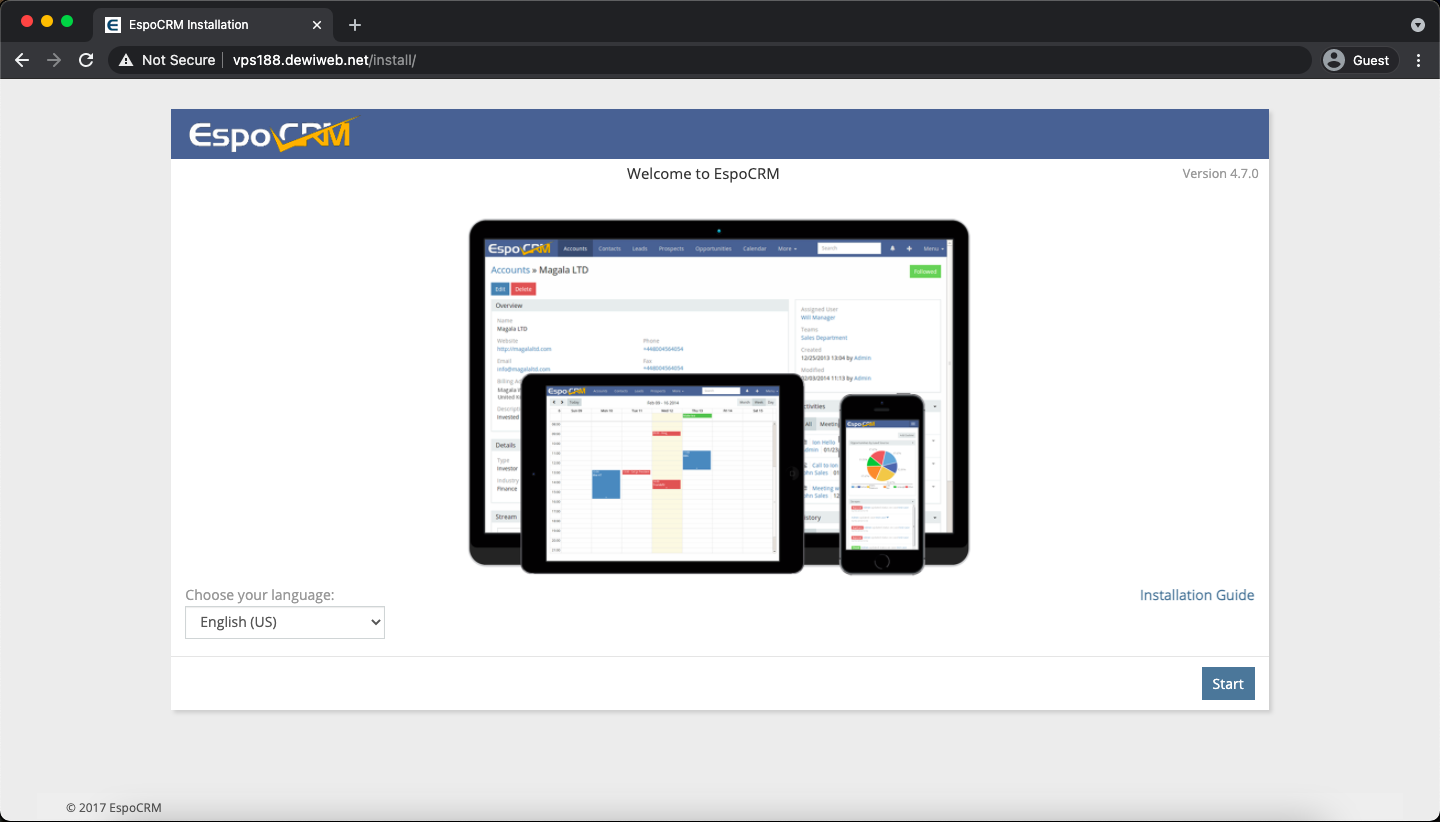Click the macOS yellow minimize window button
This screenshot has height=822, width=1440.
(47, 21)
